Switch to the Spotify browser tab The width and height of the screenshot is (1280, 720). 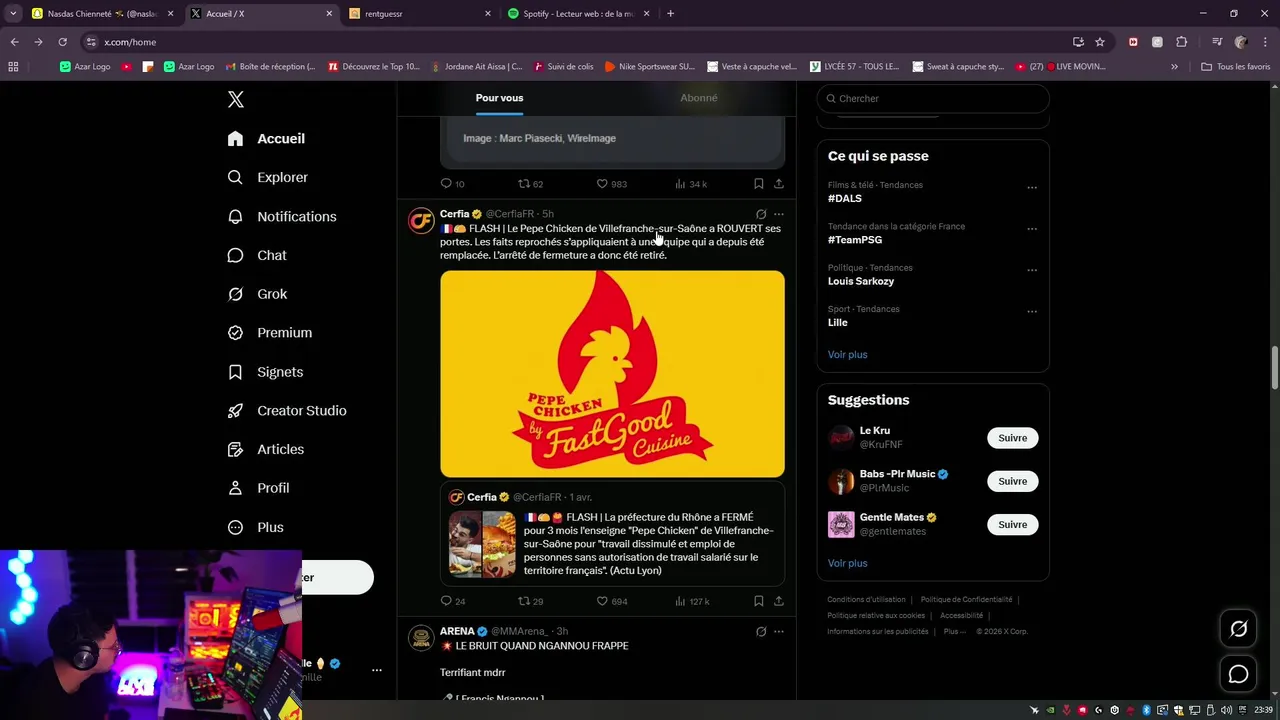tap(578, 14)
